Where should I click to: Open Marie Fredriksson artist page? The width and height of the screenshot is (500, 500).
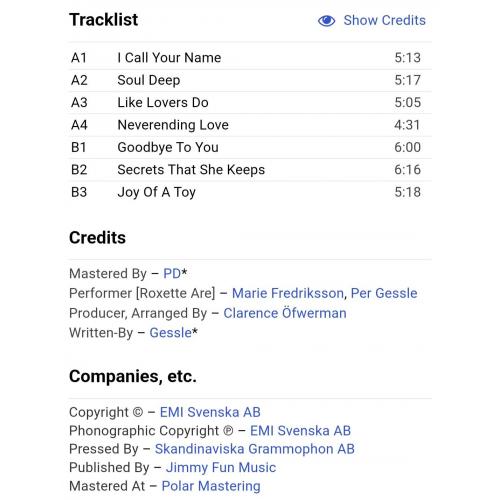click(x=288, y=293)
